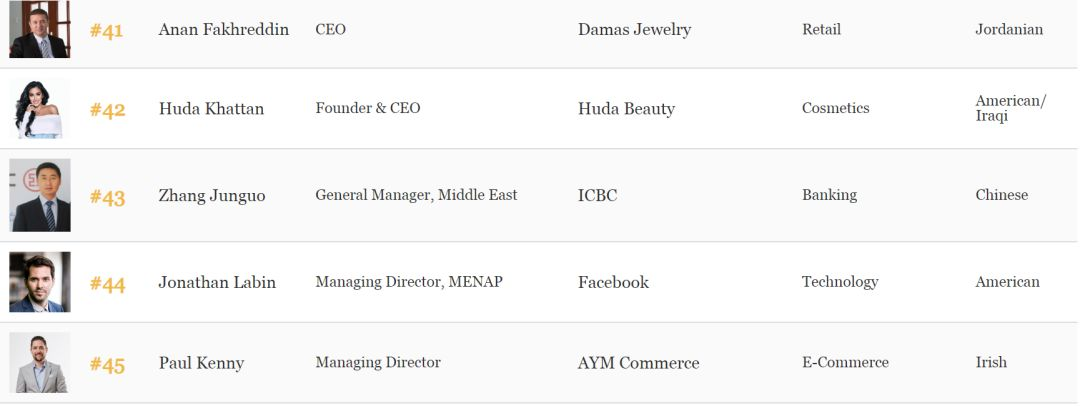Open the Anan Fakhreddin name link
Screen dimensions: 1080x406
(x=224, y=30)
